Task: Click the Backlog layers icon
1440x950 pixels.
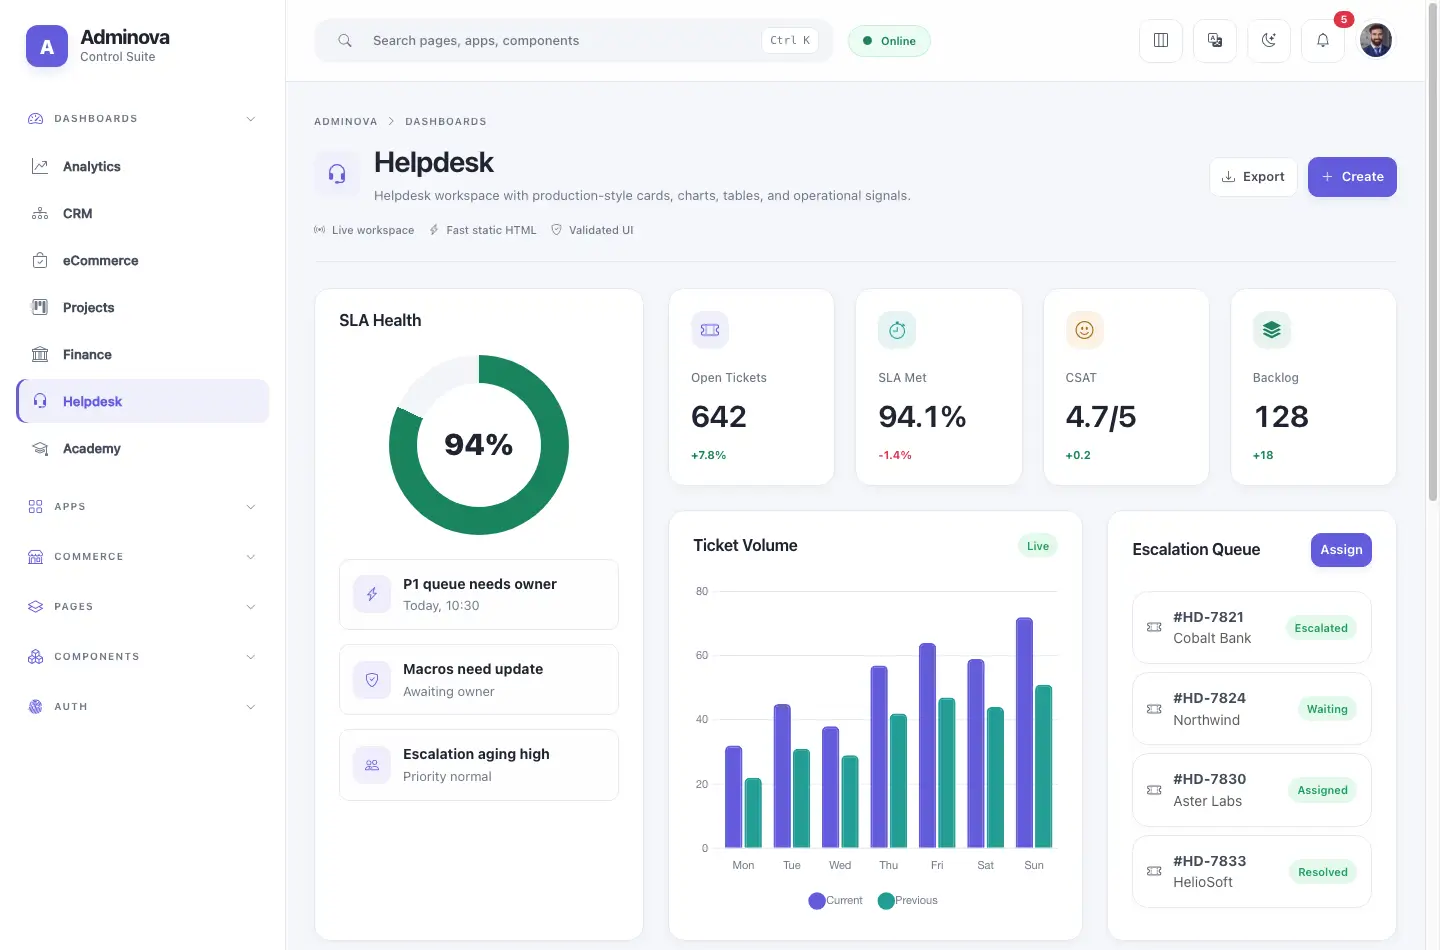Action: pos(1271,330)
